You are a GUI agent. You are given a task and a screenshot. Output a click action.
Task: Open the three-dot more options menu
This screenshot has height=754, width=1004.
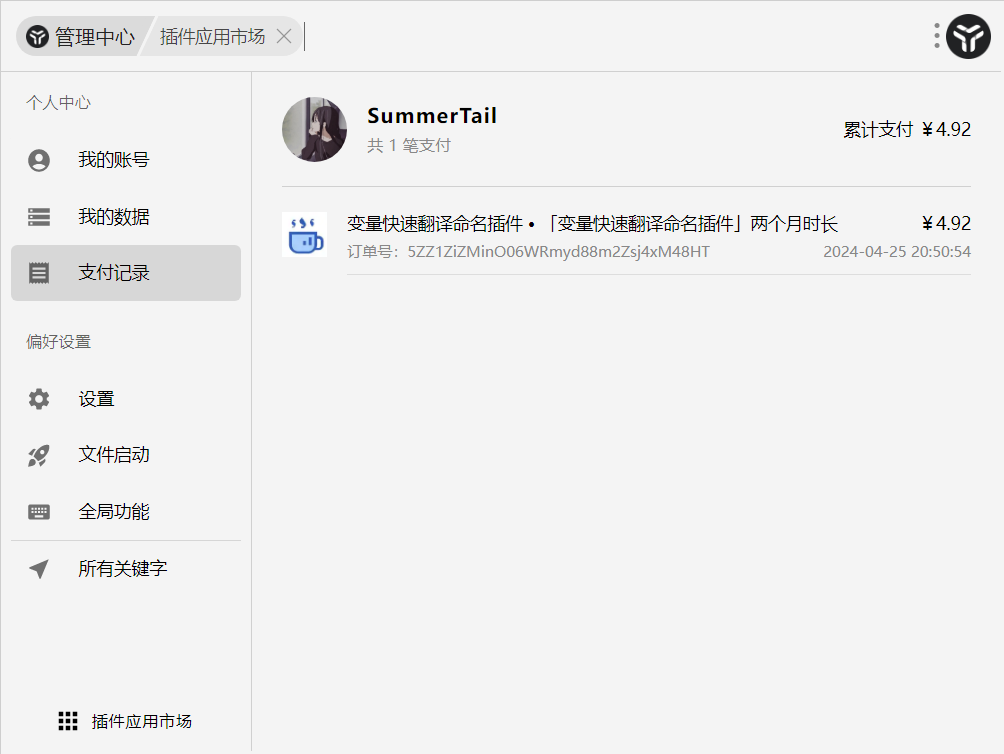coord(936,36)
